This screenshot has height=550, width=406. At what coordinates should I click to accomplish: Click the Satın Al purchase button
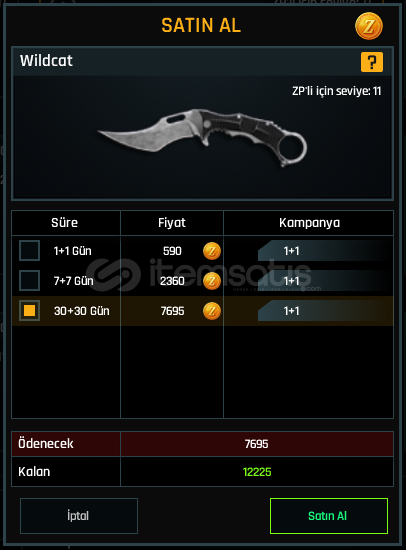click(329, 516)
